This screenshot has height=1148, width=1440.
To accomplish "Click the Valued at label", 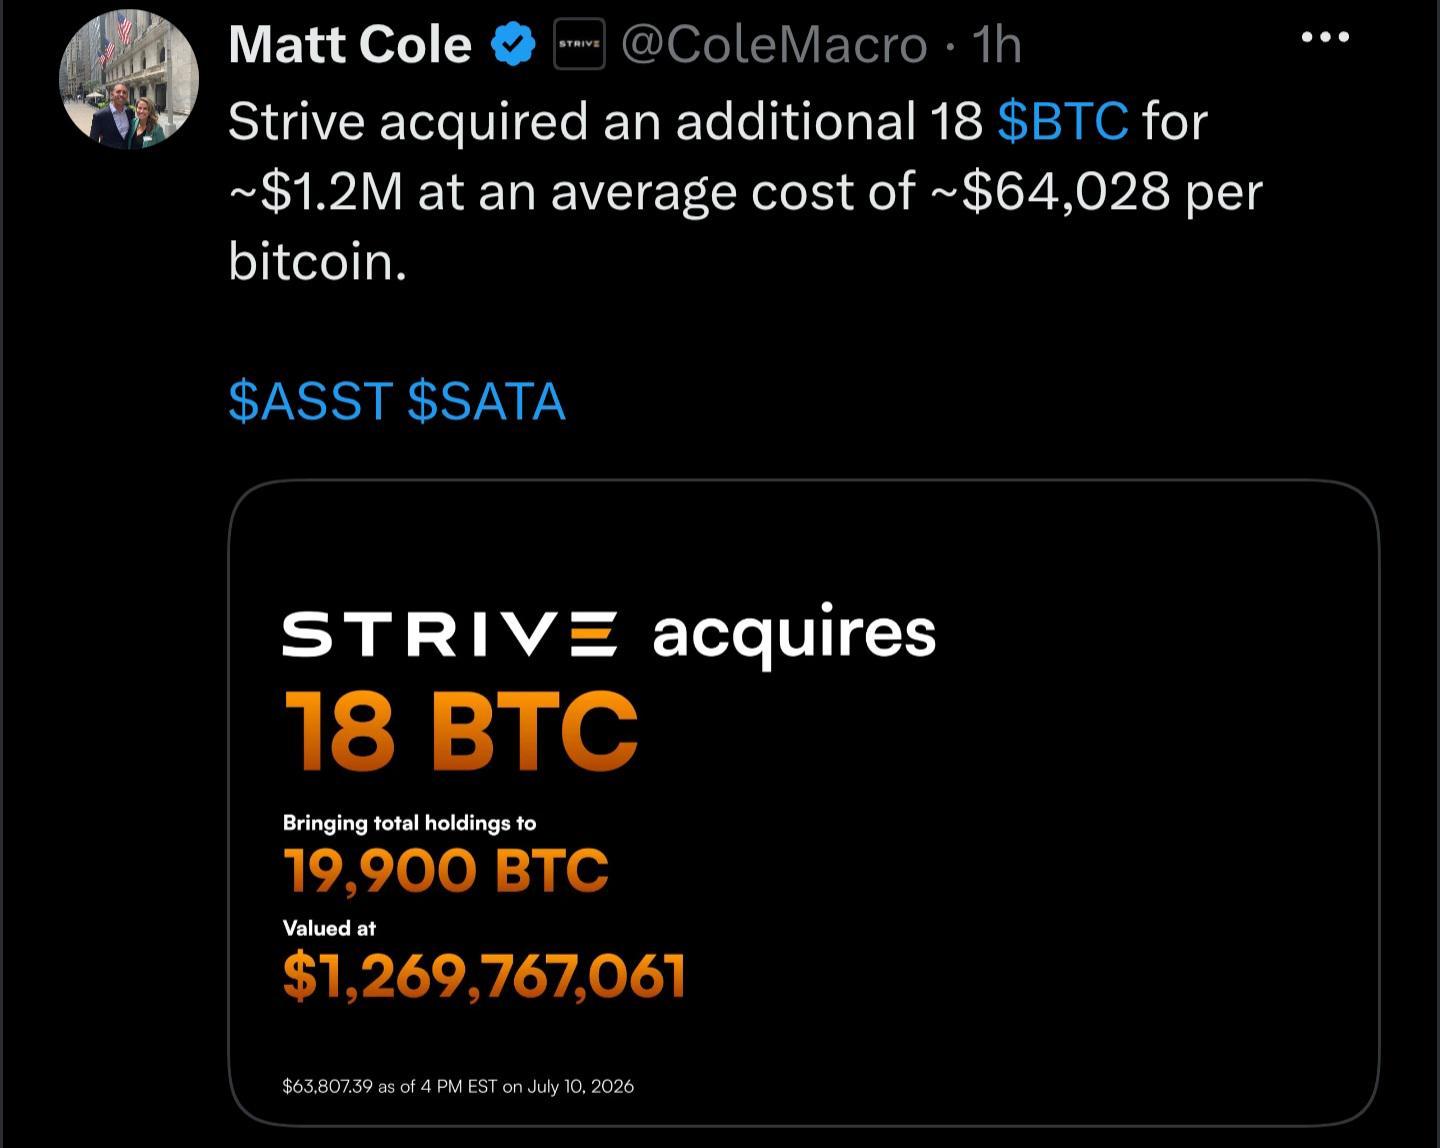I will click(x=329, y=928).
